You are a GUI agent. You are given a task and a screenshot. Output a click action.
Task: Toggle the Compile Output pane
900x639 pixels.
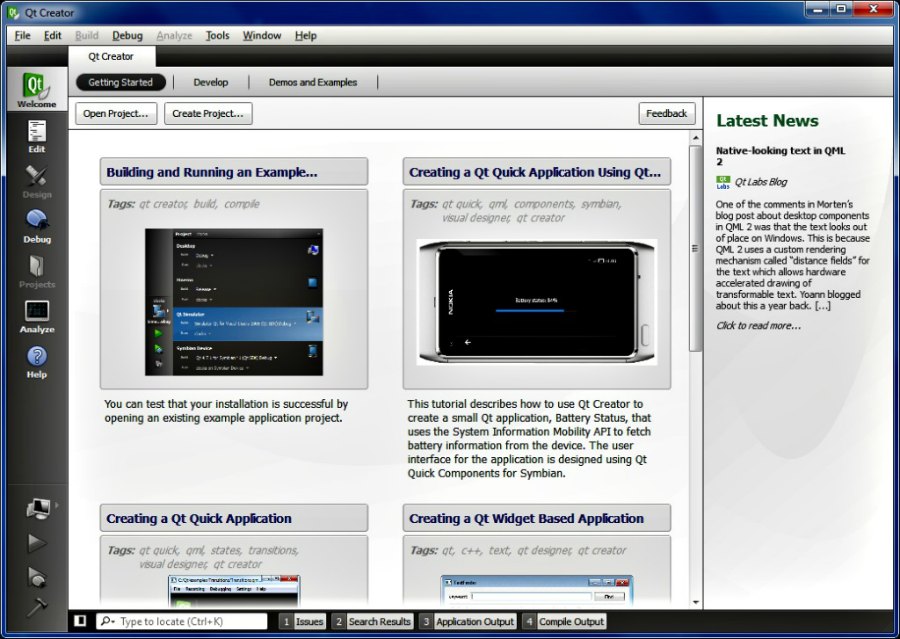tap(564, 621)
